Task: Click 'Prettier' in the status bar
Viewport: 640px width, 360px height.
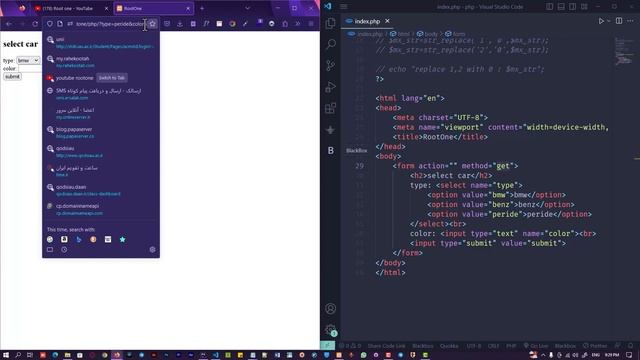Action: click(x=595, y=346)
